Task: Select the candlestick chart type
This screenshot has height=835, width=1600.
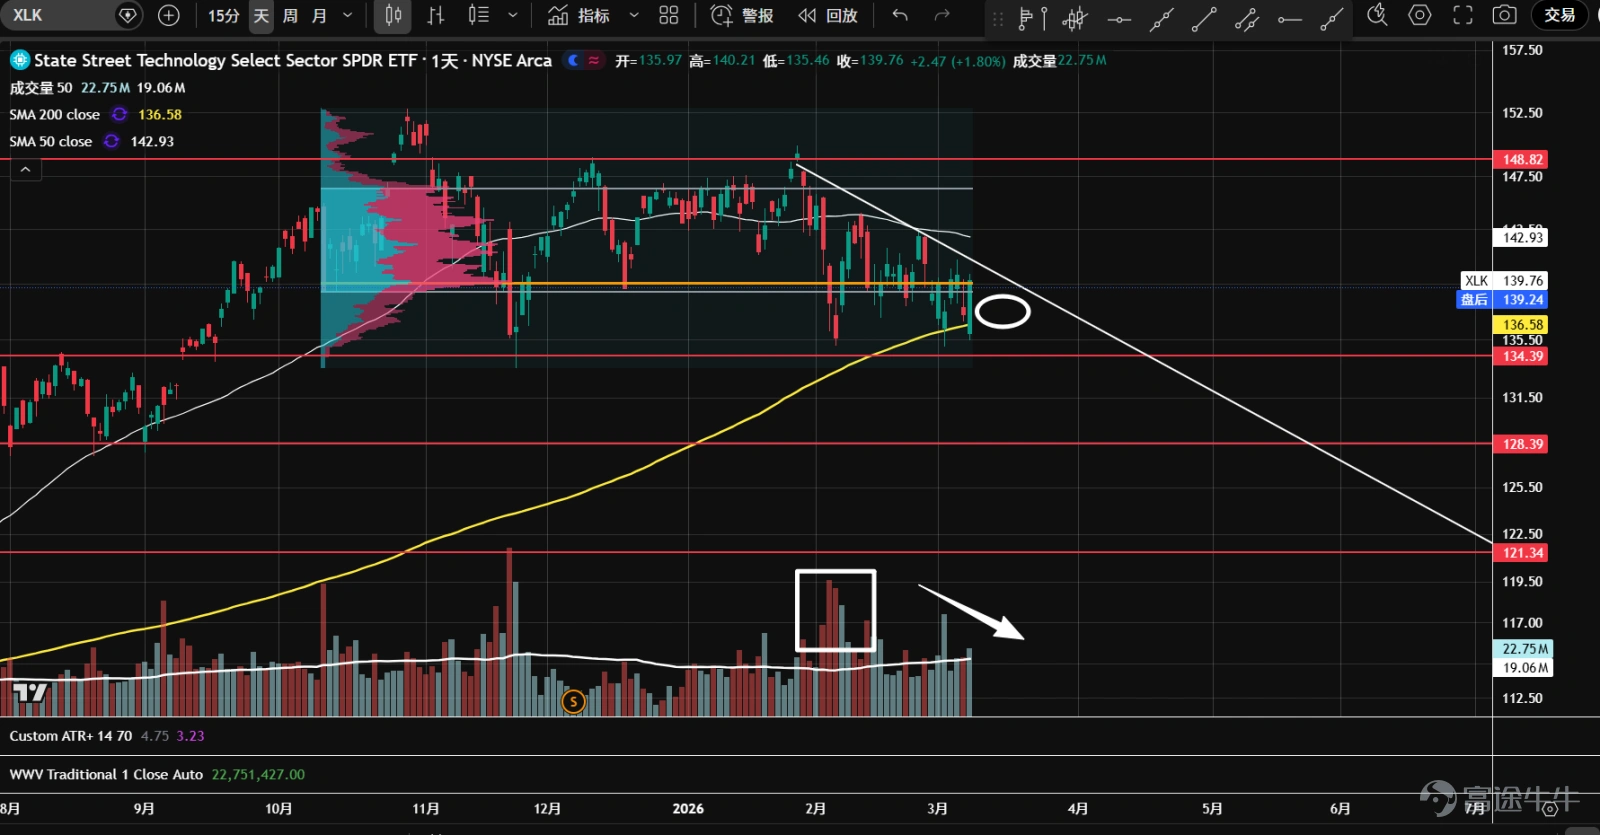Action: [393, 15]
